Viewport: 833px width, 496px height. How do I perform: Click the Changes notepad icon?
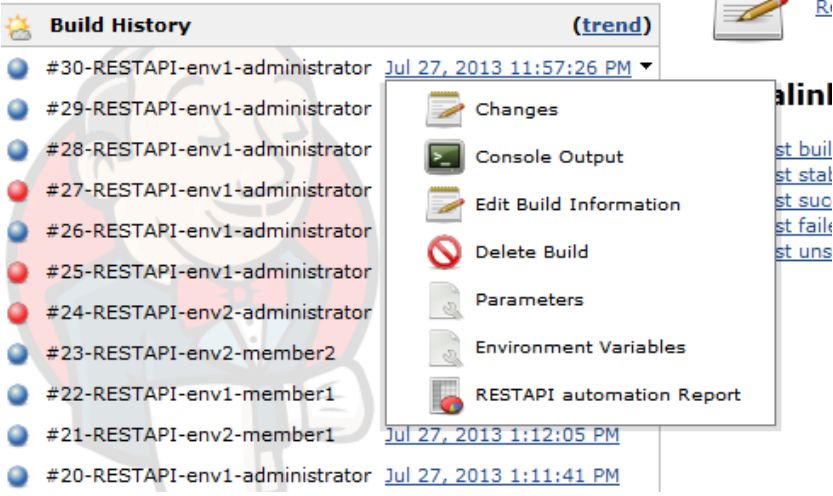[445, 109]
